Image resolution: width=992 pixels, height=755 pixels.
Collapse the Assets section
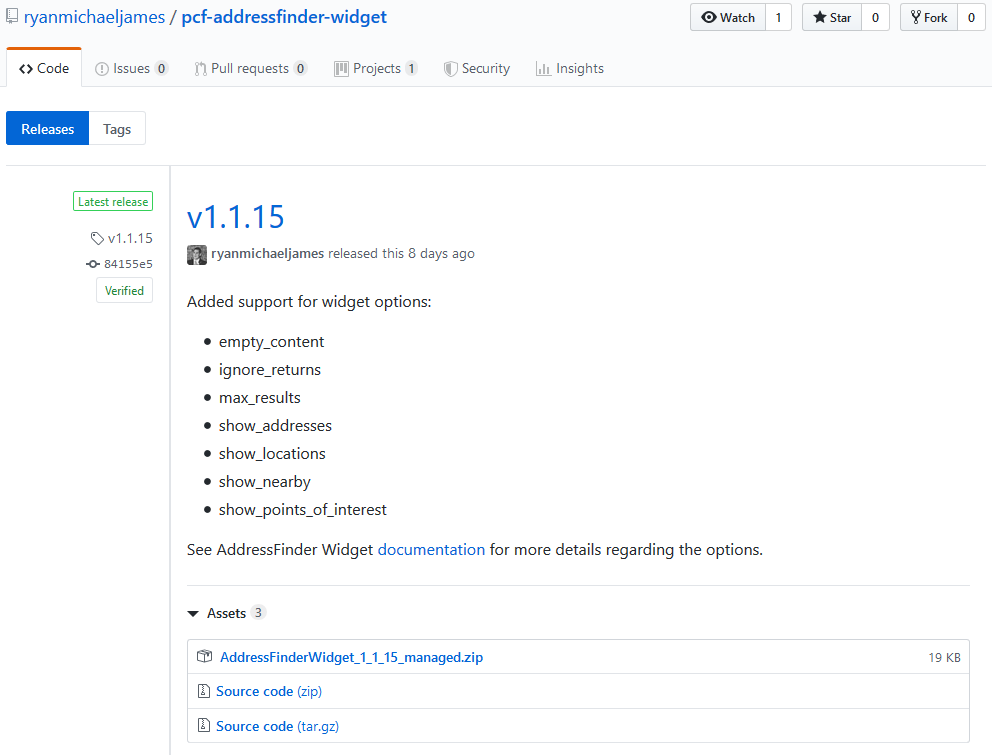(193, 613)
